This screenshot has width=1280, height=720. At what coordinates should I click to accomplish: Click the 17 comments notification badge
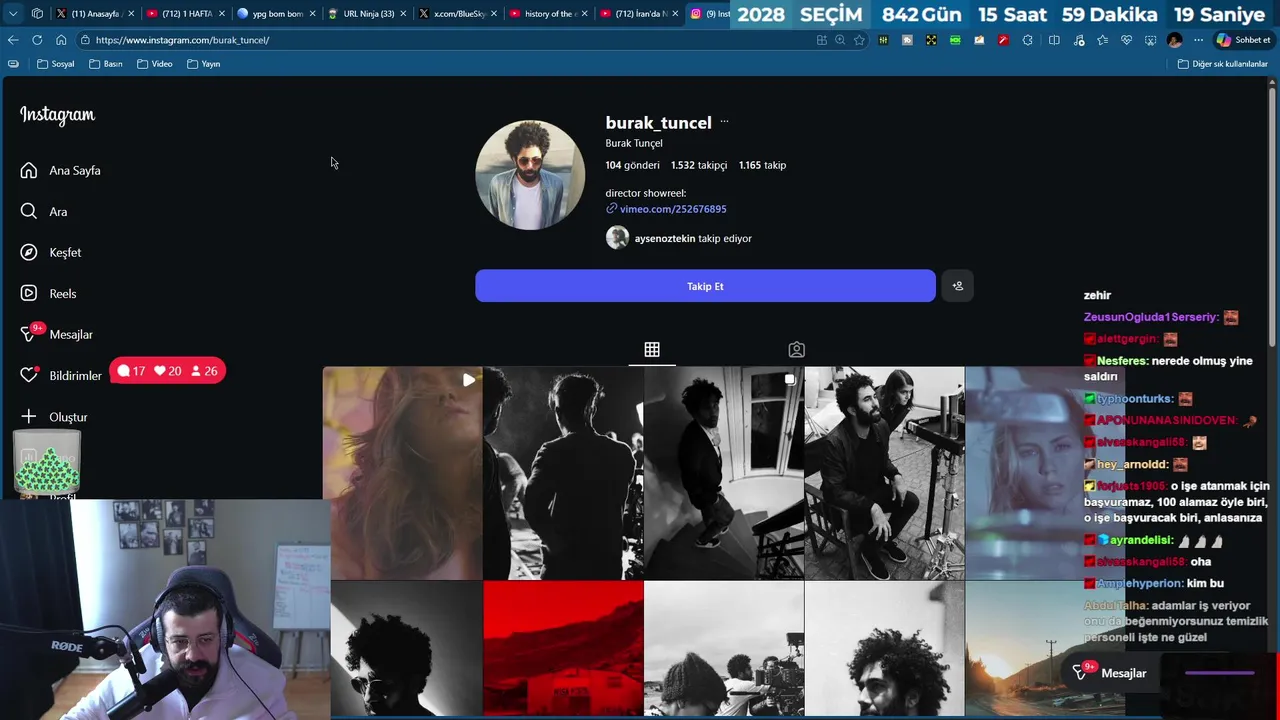pos(131,371)
